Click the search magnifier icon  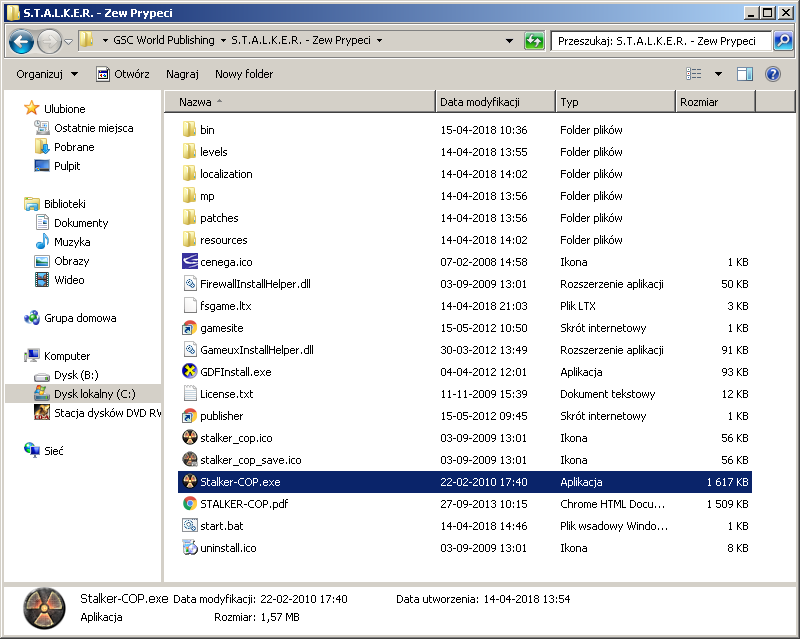click(783, 41)
